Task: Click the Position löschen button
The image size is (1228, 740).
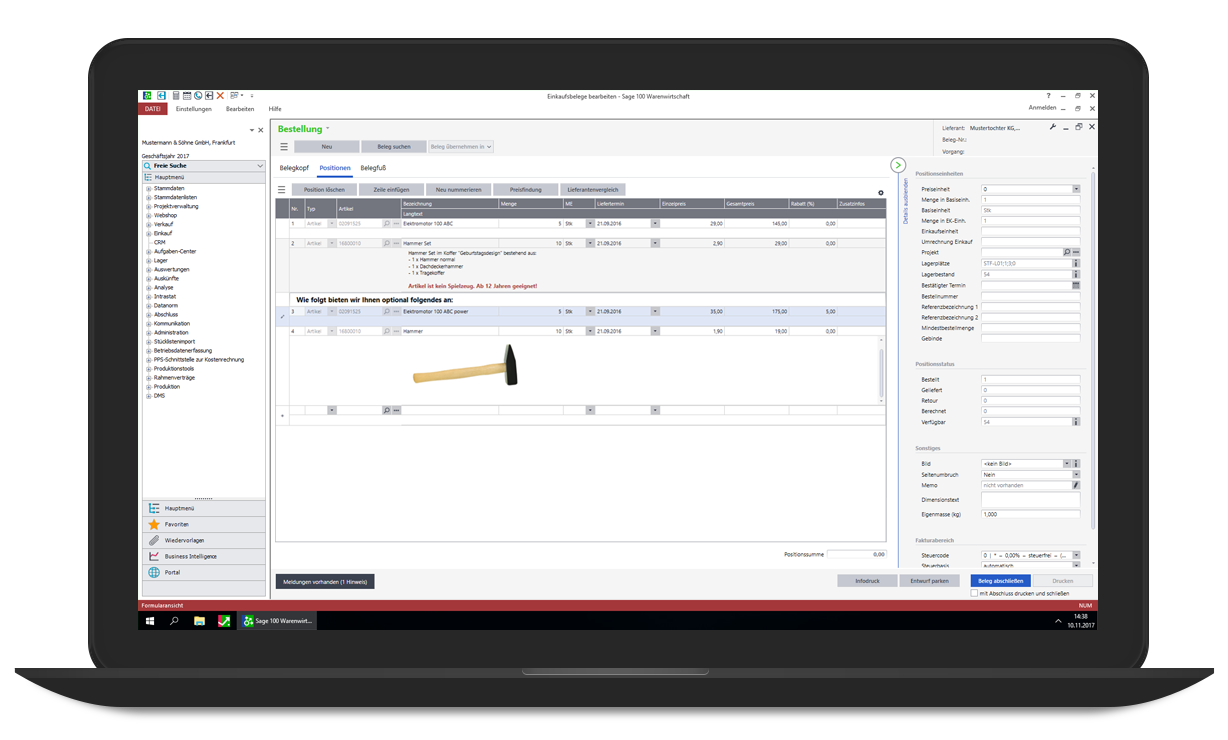Action: pyautogui.click(x=324, y=189)
